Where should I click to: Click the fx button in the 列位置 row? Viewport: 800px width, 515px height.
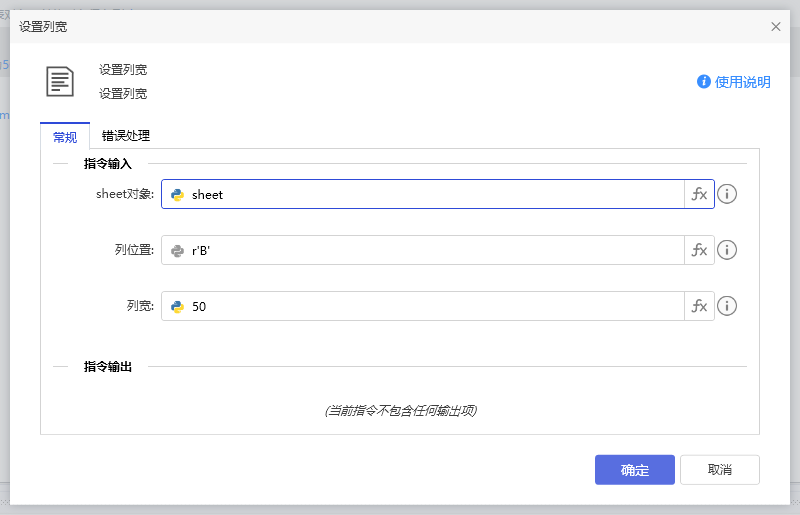(x=699, y=250)
